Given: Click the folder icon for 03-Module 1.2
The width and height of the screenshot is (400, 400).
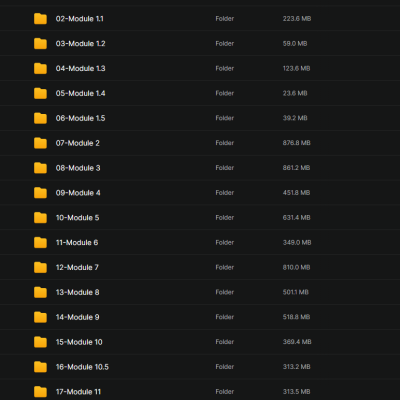Looking at the screenshot, I should pyautogui.click(x=40, y=44).
